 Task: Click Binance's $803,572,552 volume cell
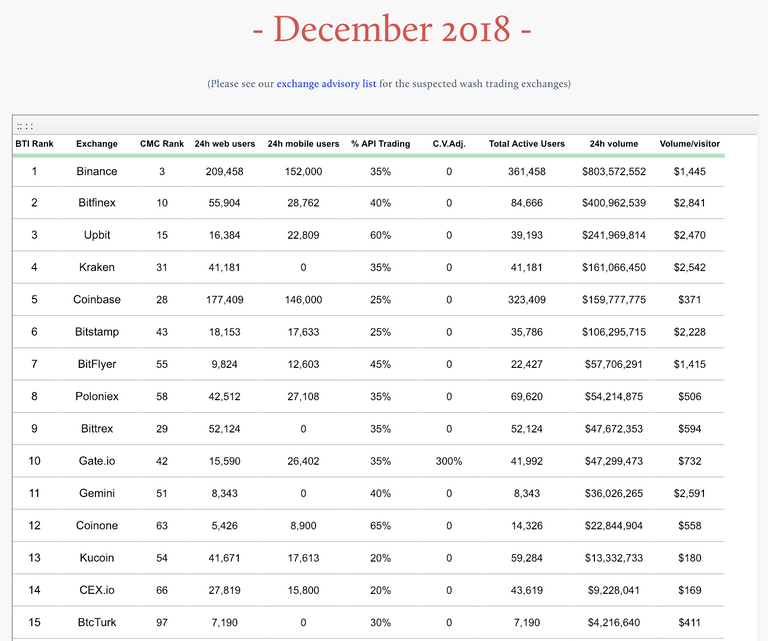(613, 172)
